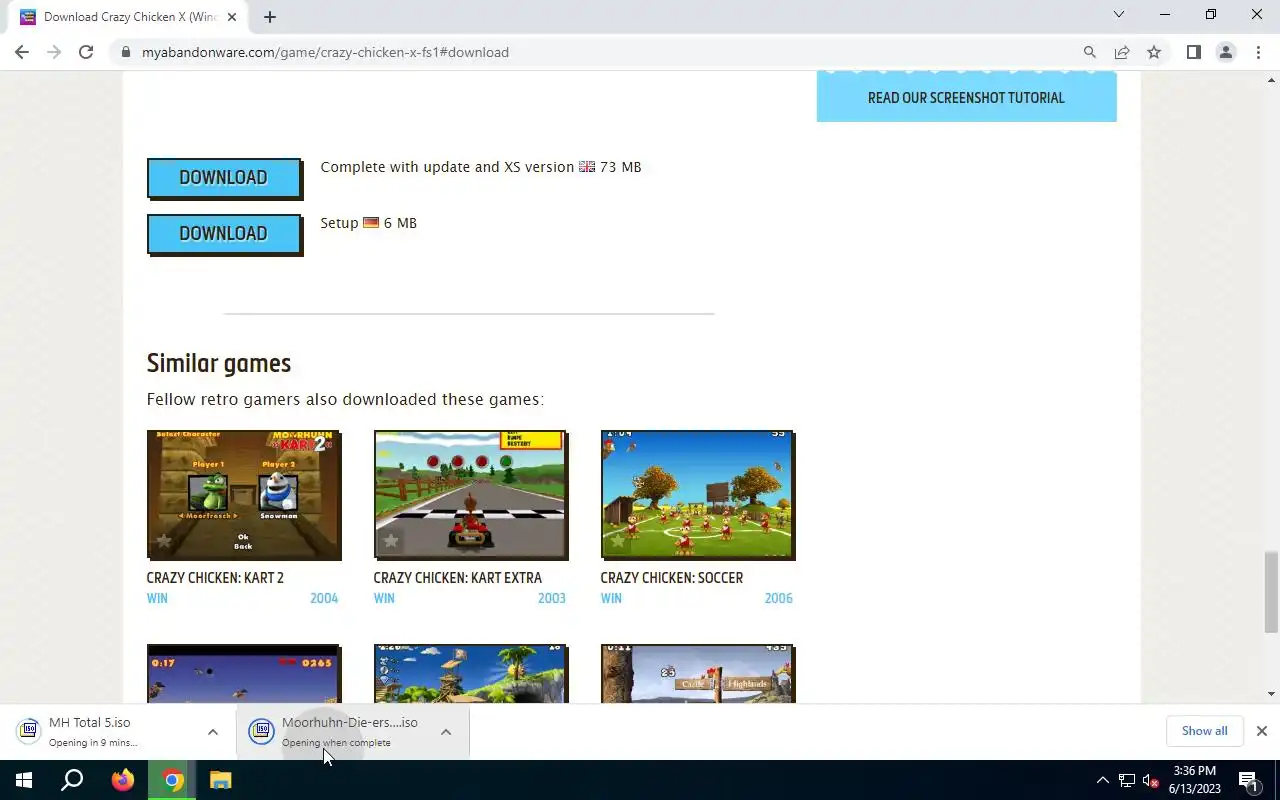Close the downloads bar
Screen dimensions: 1280x800
tap(1261, 731)
